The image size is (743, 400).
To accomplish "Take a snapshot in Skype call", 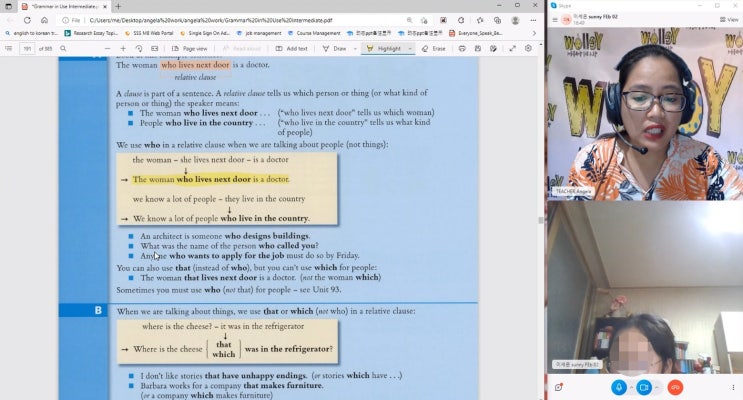I will point(559,387).
